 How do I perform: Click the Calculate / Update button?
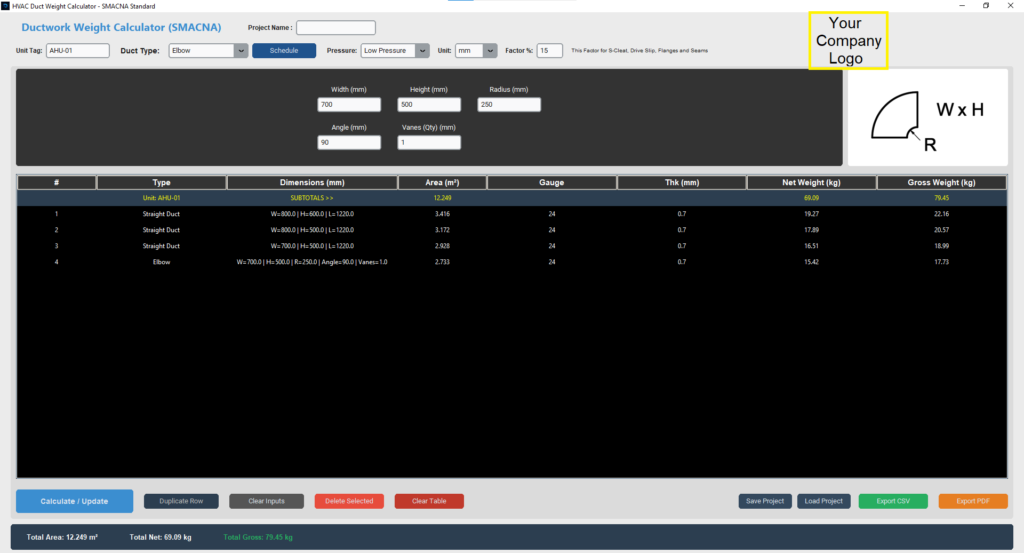(x=74, y=501)
